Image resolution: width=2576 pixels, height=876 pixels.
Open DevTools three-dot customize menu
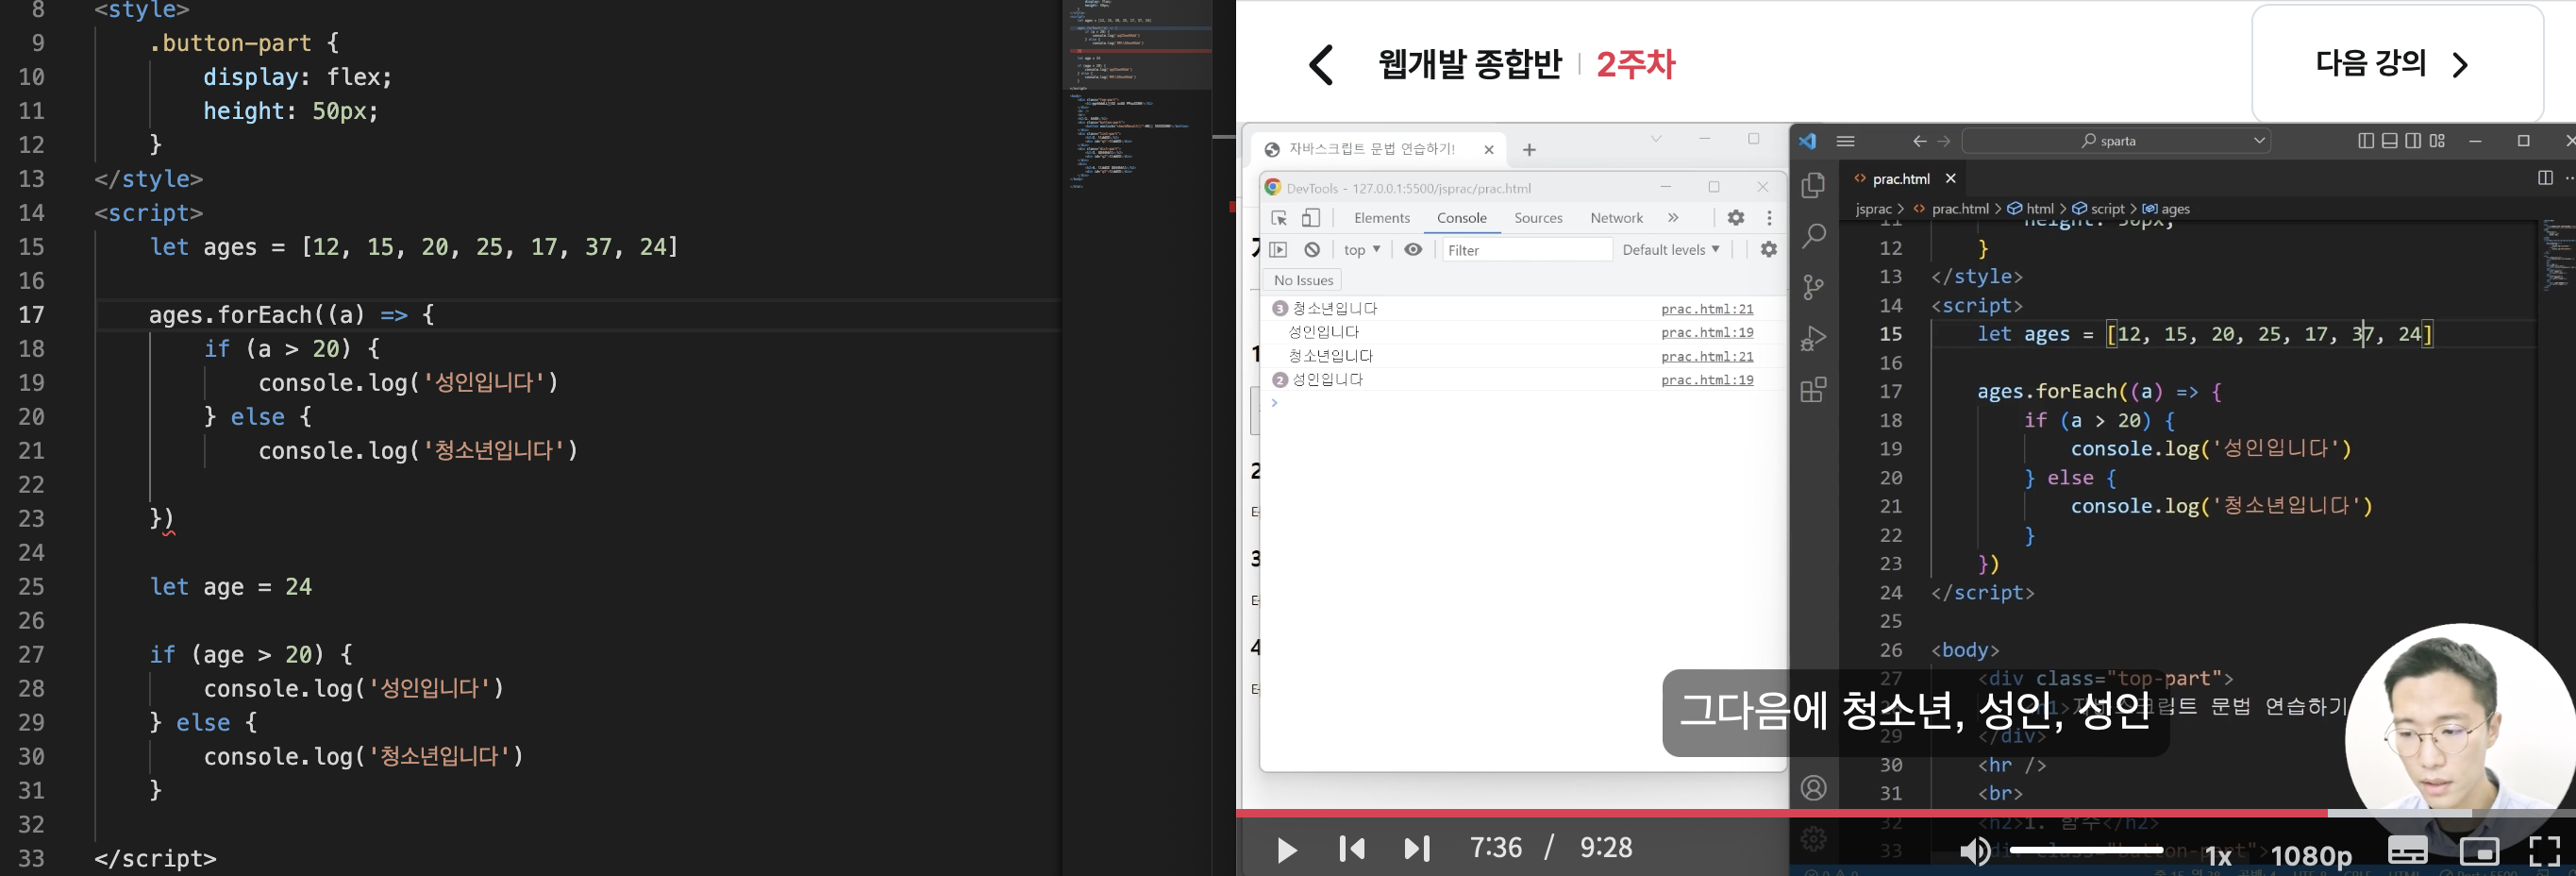[1769, 218]
